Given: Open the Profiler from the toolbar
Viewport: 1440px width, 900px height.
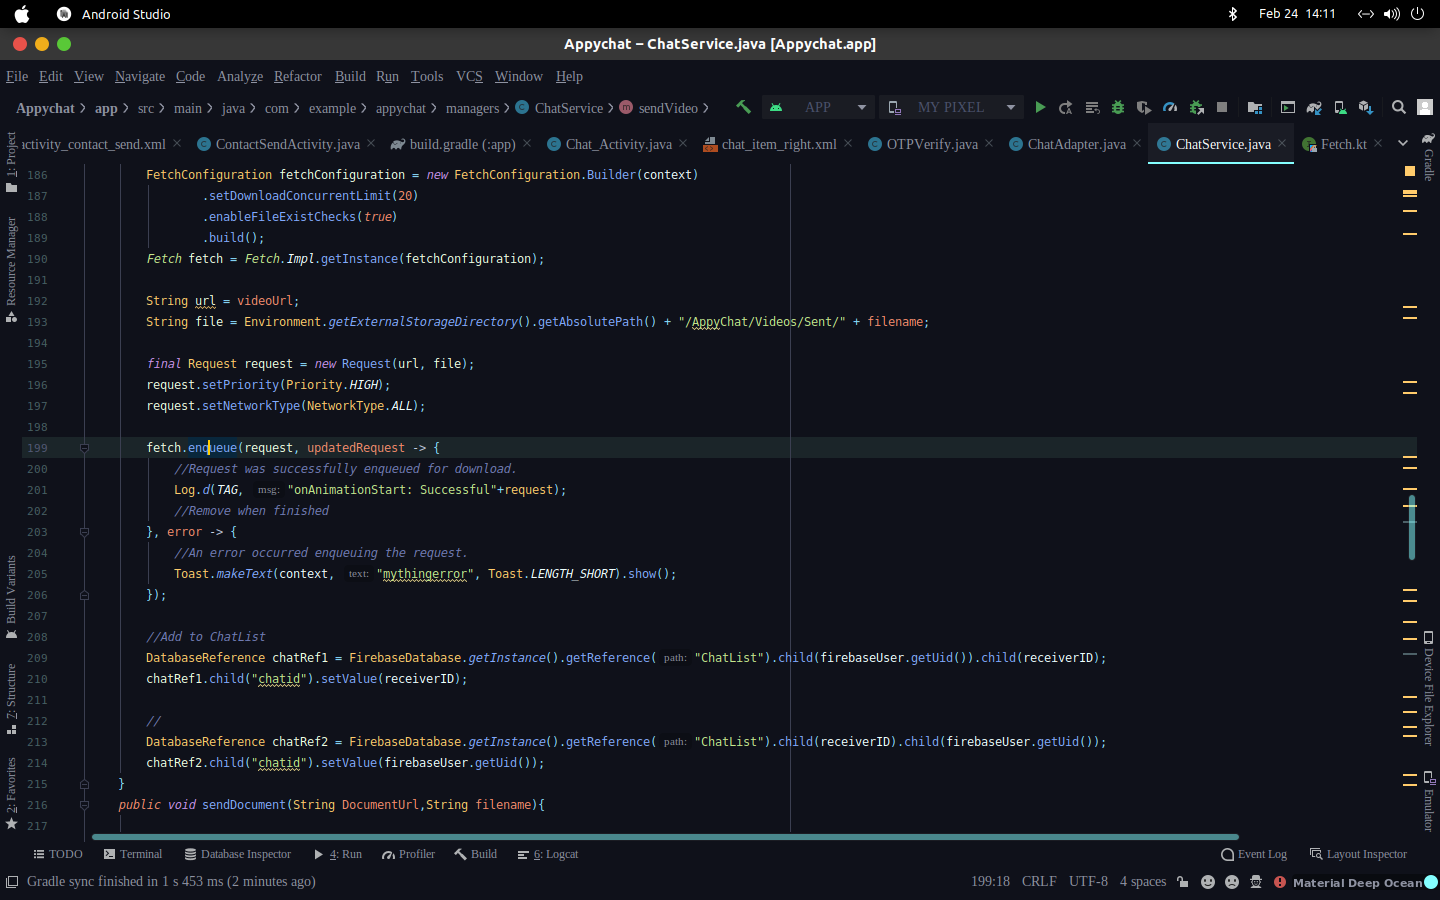Looking at the screenshot, I should 1170,107.
